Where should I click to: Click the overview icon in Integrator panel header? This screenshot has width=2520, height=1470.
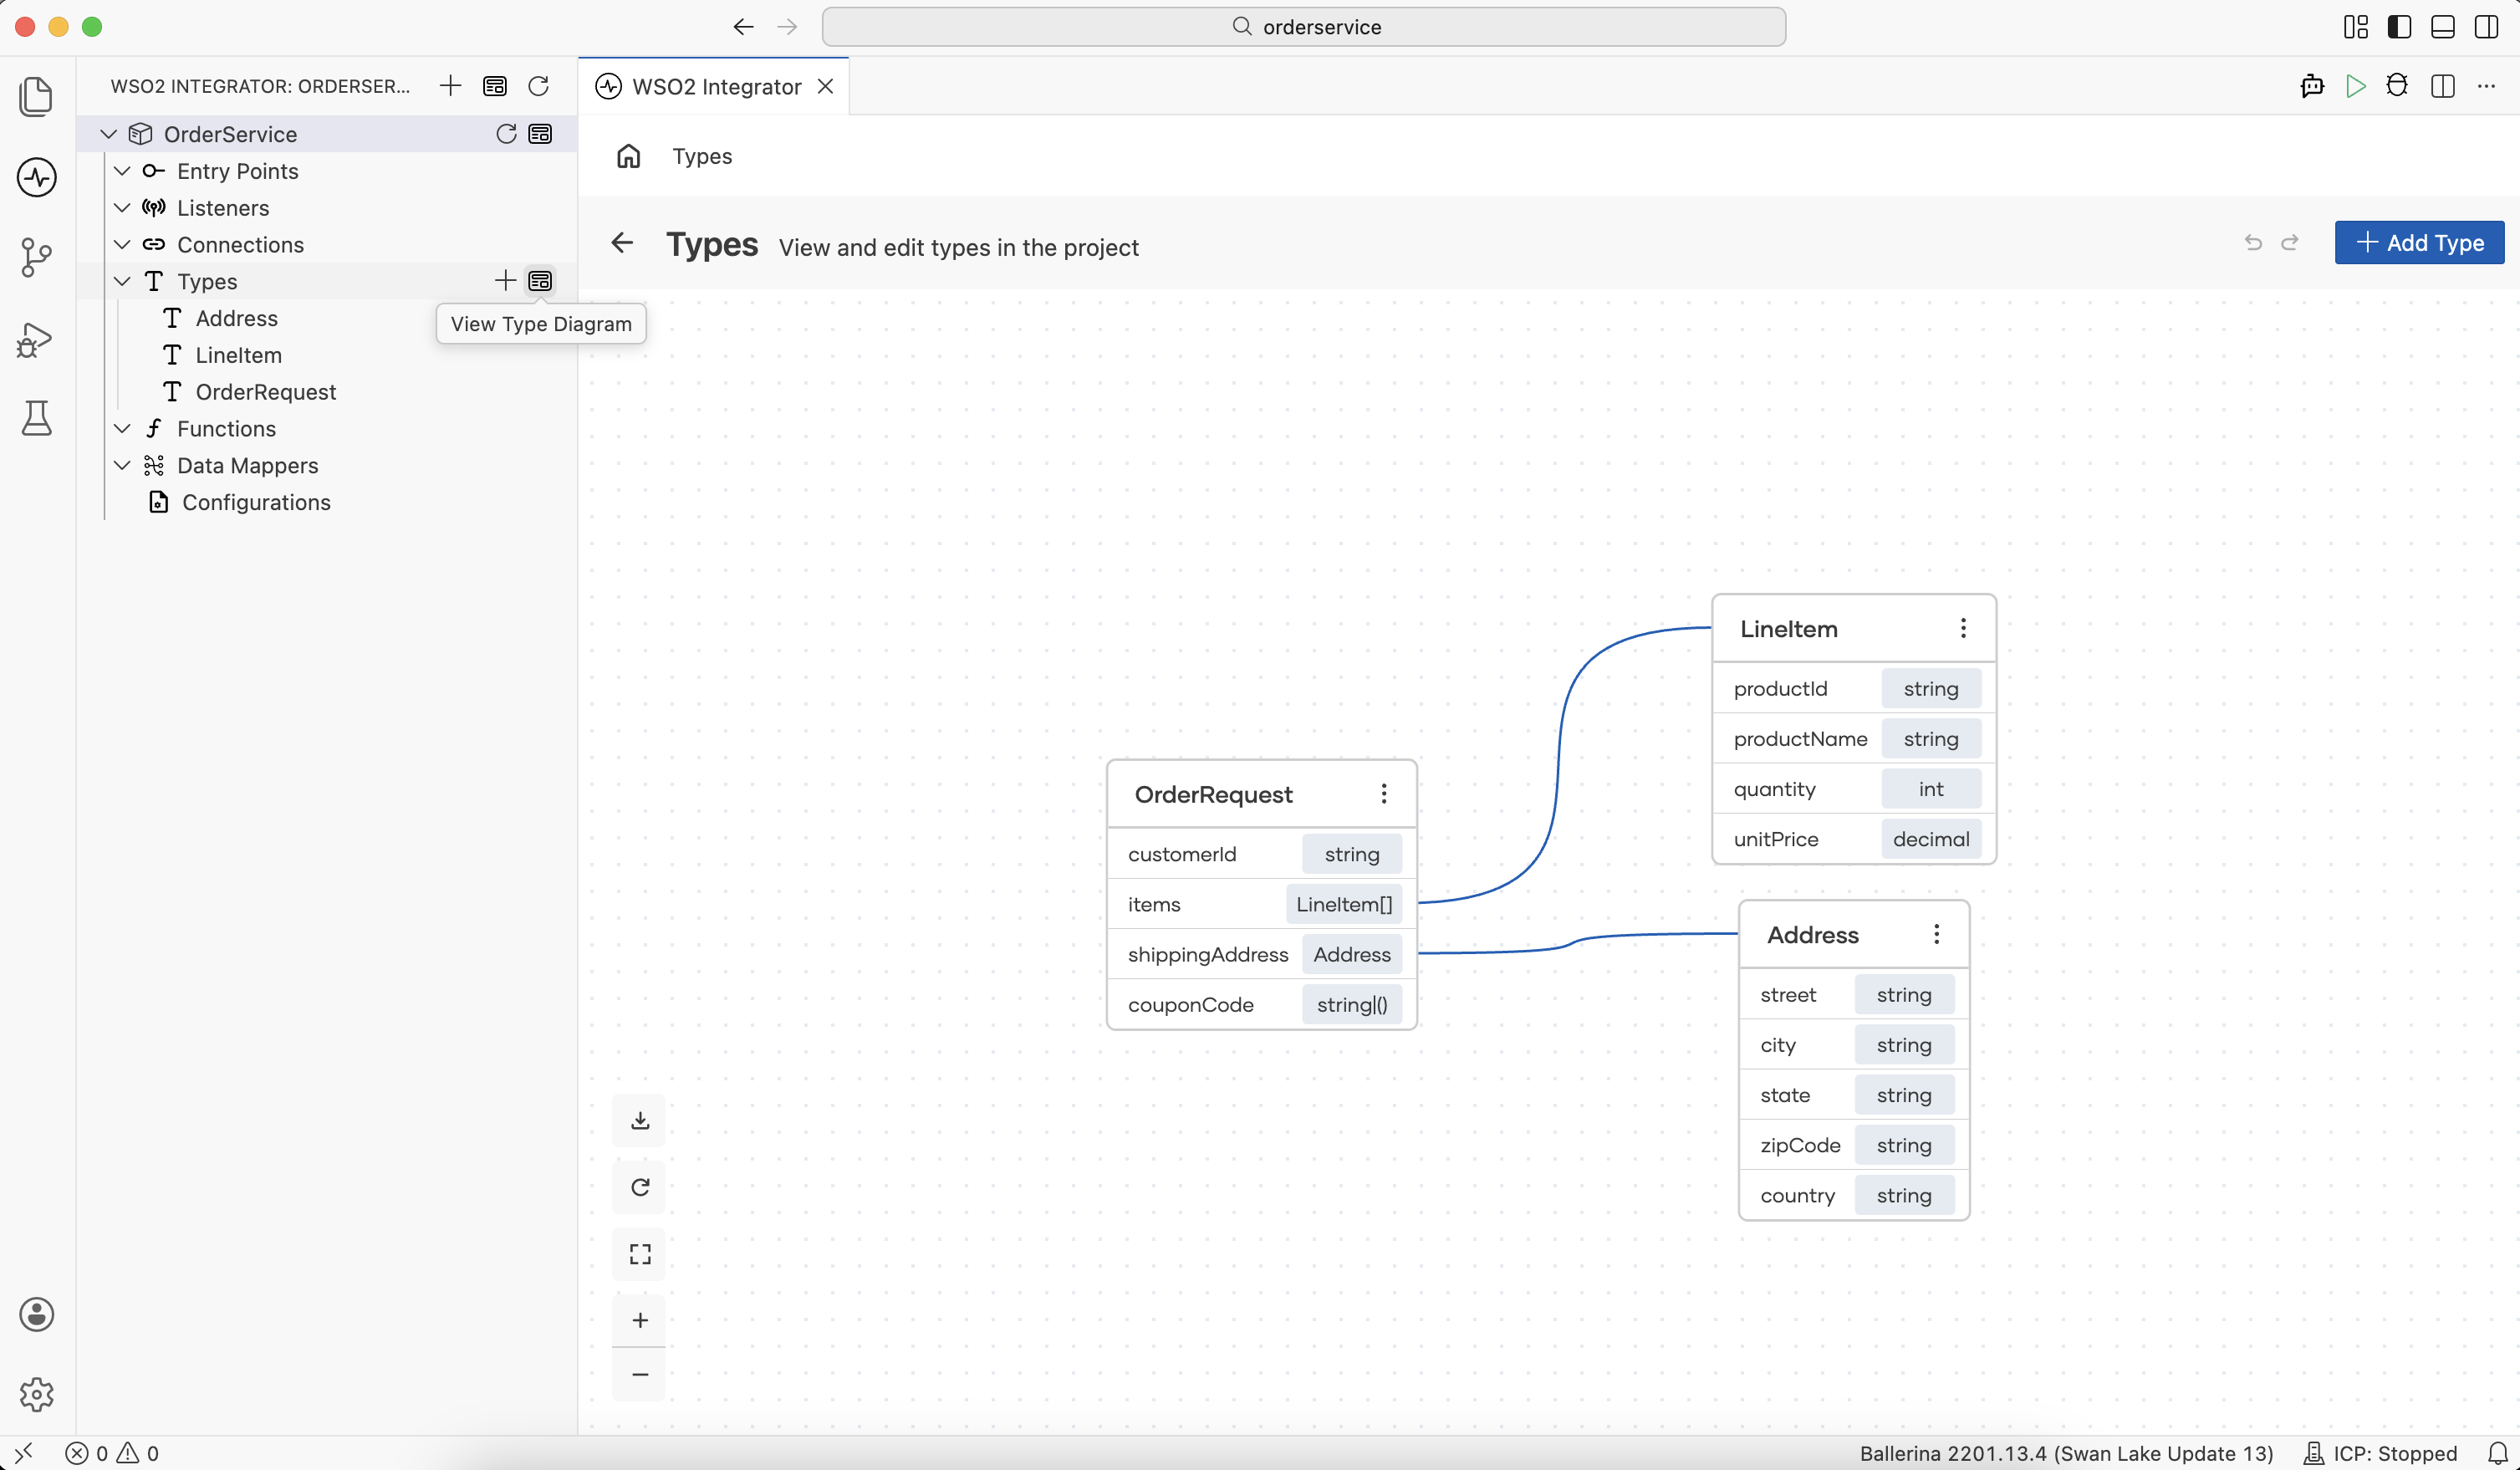(494, 86)
